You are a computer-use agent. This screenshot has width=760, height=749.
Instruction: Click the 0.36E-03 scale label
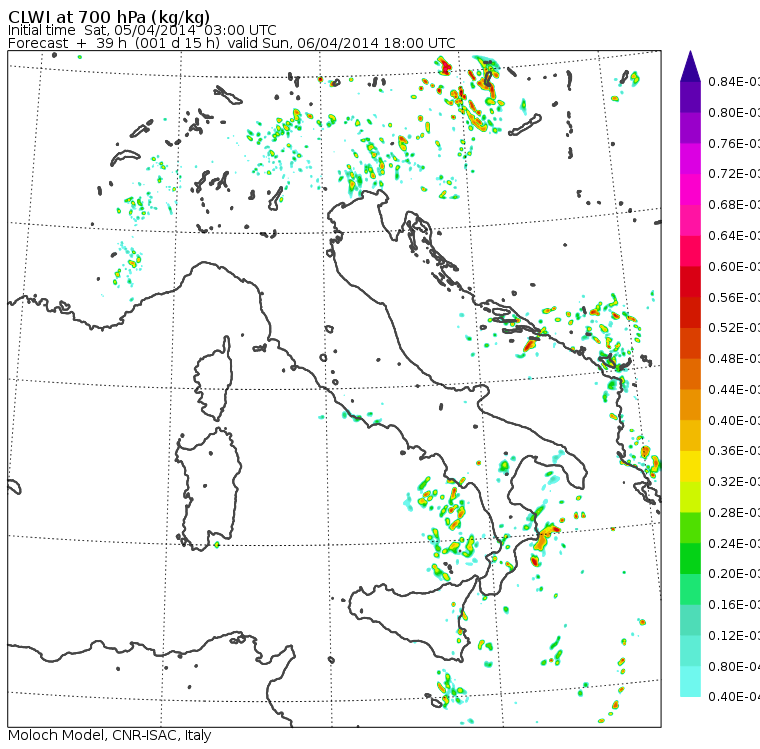734,451
